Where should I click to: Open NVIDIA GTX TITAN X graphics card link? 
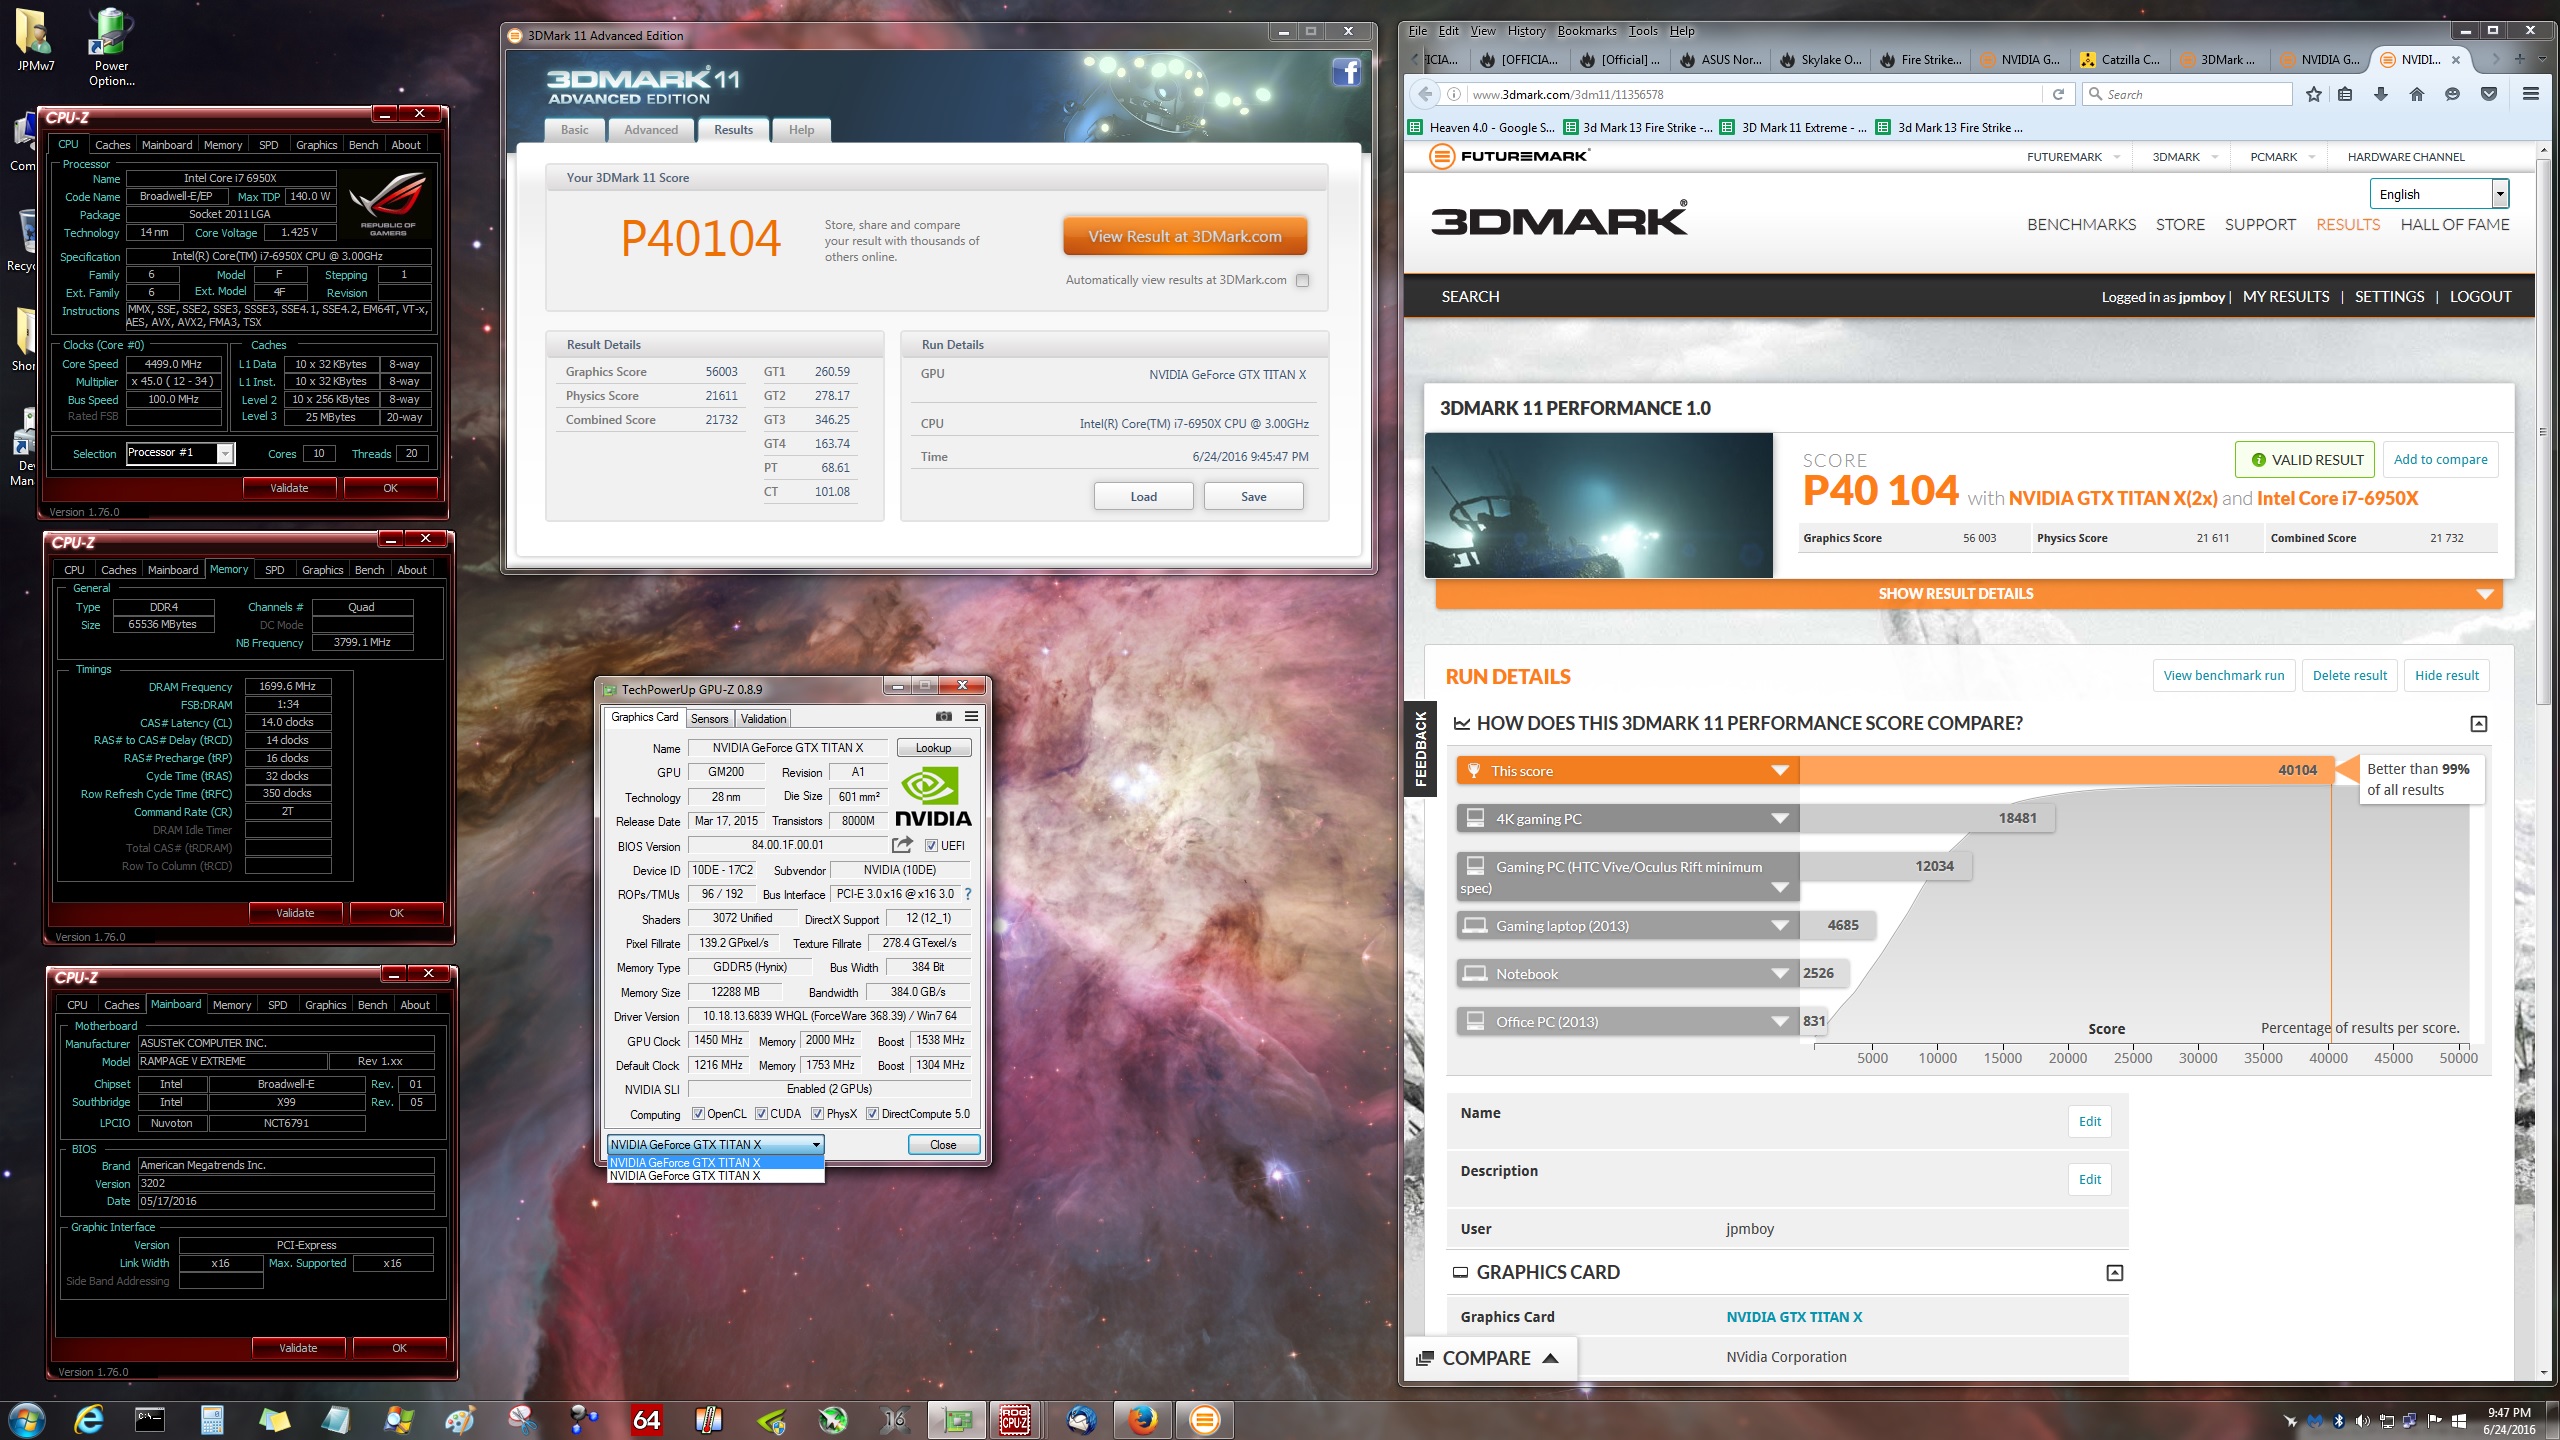coord(1794,1317)
